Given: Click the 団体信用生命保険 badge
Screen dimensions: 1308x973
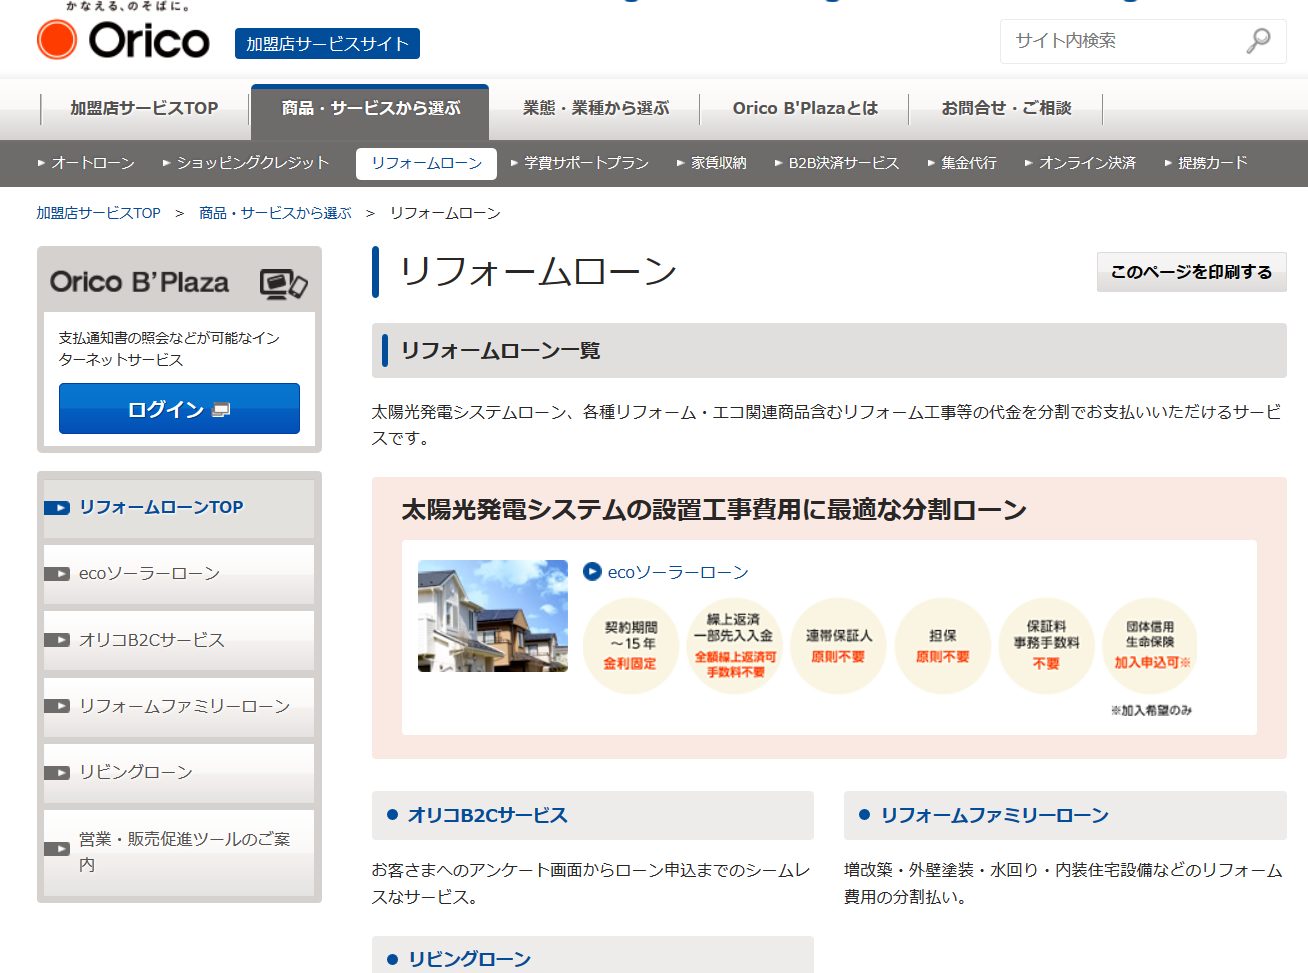Looking at the screenshot, I should coord(1150,646).
